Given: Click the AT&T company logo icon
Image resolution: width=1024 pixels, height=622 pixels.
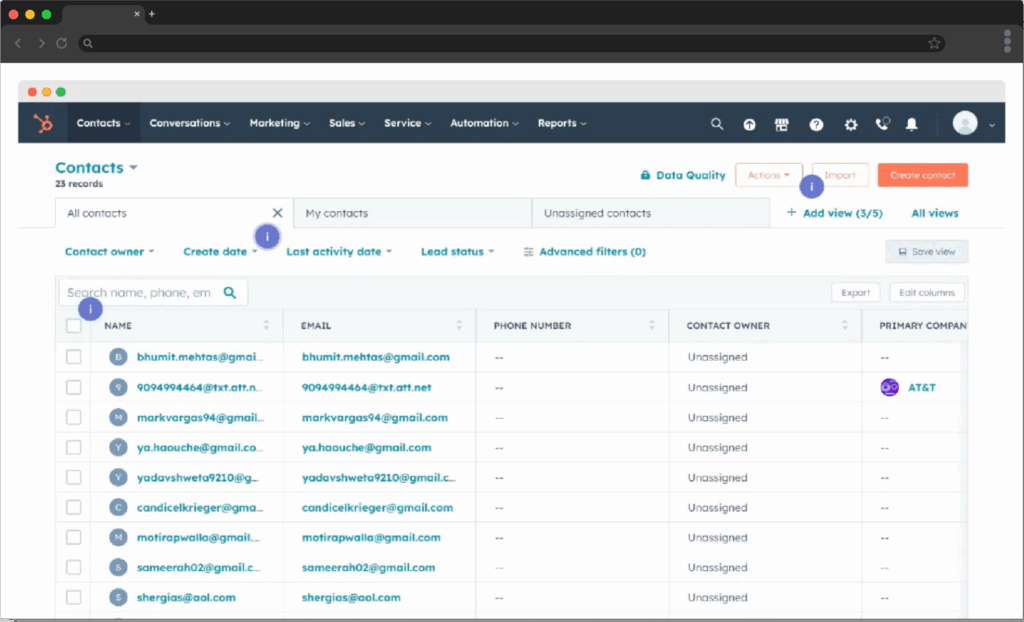Looking at the screenshot, I should (x=889, y=387).
